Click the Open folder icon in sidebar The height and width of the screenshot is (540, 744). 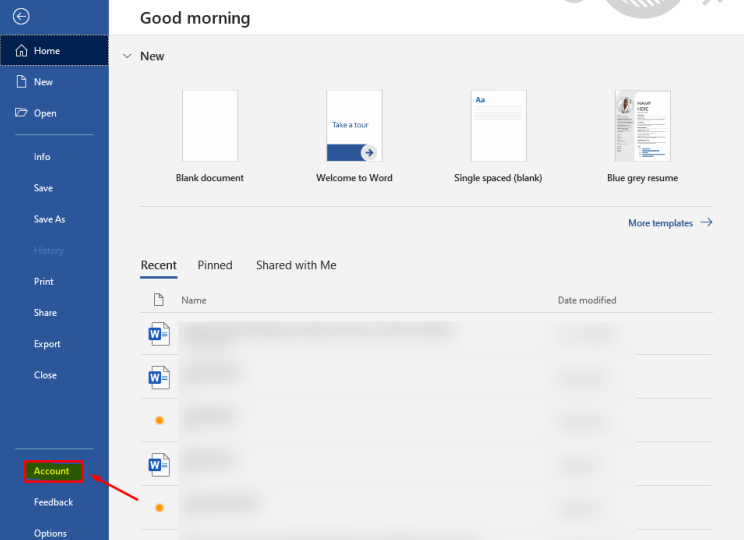click(x=21, y=112)
